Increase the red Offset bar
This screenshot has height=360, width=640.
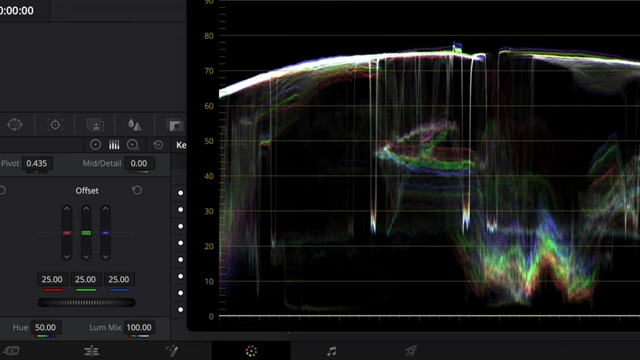tap(67, 209)
